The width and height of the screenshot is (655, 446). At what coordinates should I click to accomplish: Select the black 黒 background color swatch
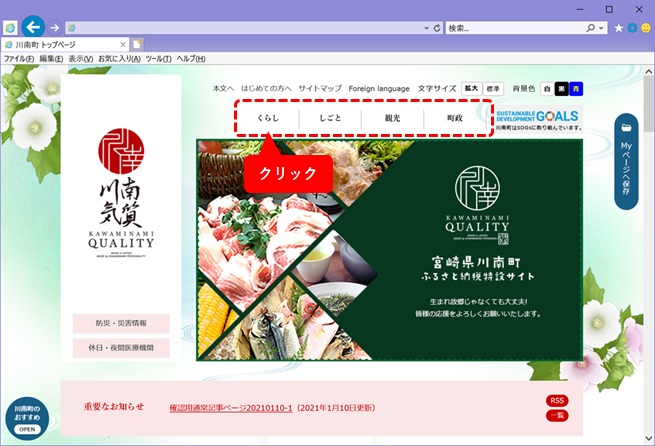pyautogui.click(x=561, y=89)
